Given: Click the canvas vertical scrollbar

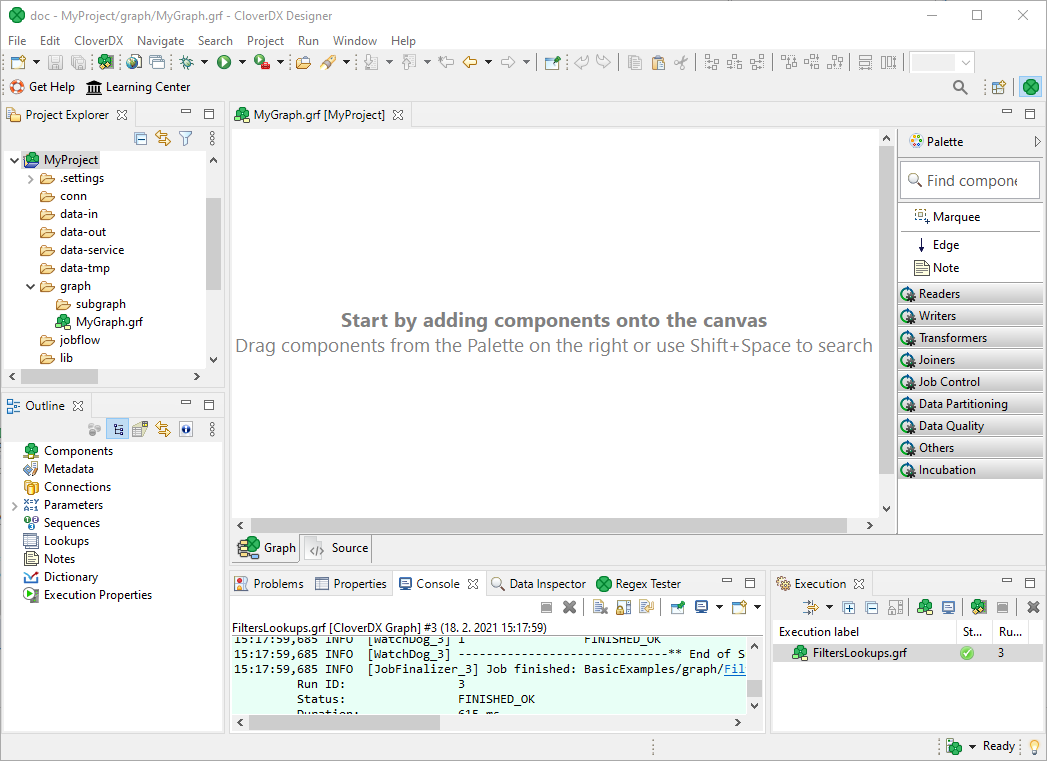Looking at the screenshot, I should (886, 310).
